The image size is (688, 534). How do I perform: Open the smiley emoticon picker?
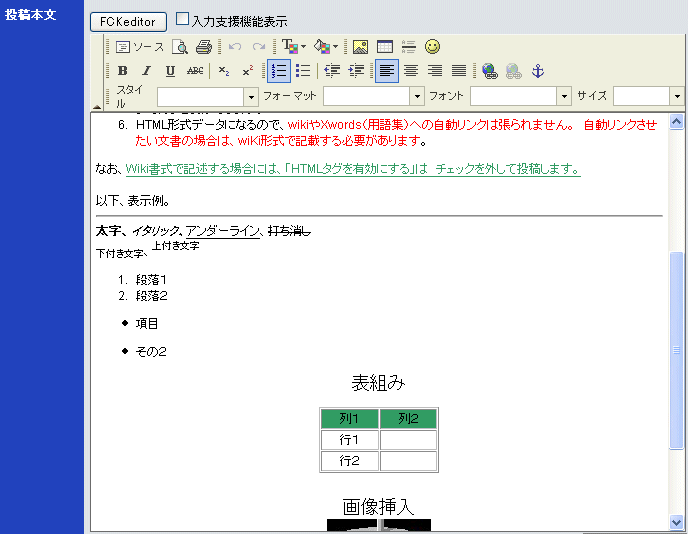pyautogui.click(x=432, y=47)
